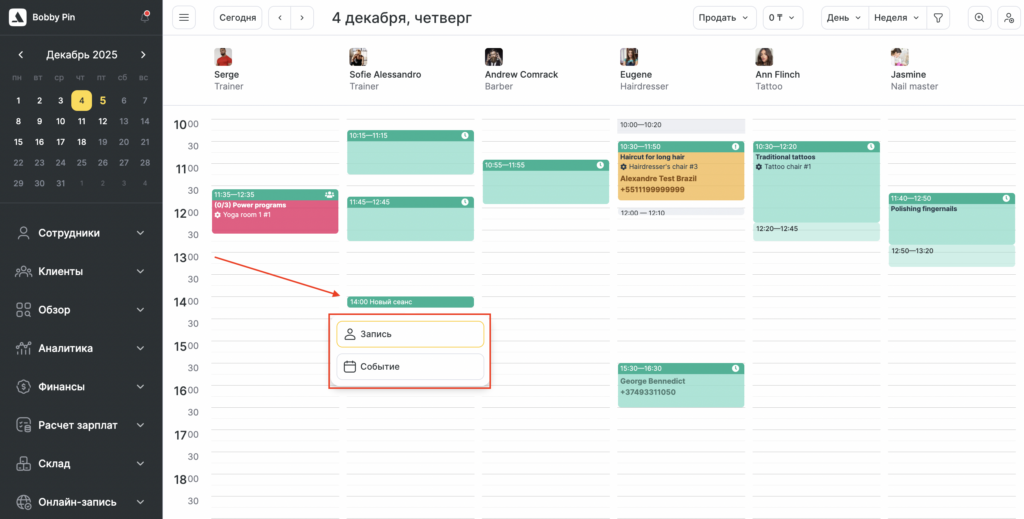Screen dimensions: 1024x519
Task: Click the Bobby Pin logo
Action: pos(17,18)
